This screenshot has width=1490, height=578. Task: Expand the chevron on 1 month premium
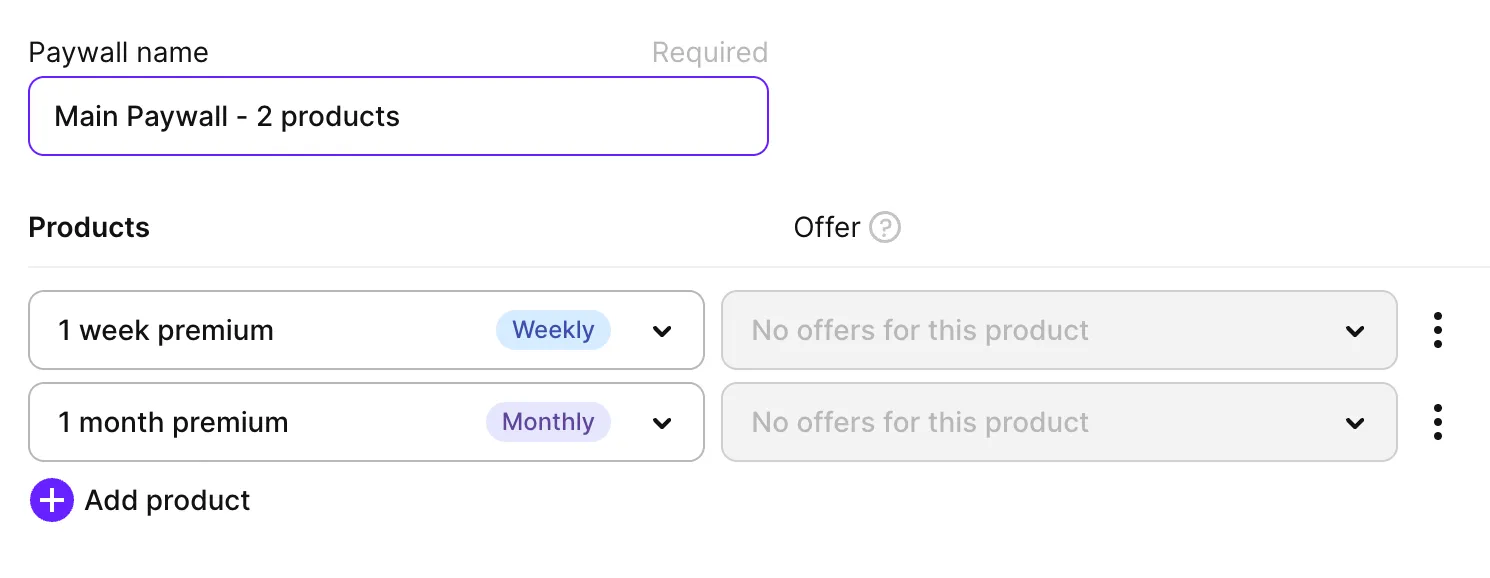662,423
